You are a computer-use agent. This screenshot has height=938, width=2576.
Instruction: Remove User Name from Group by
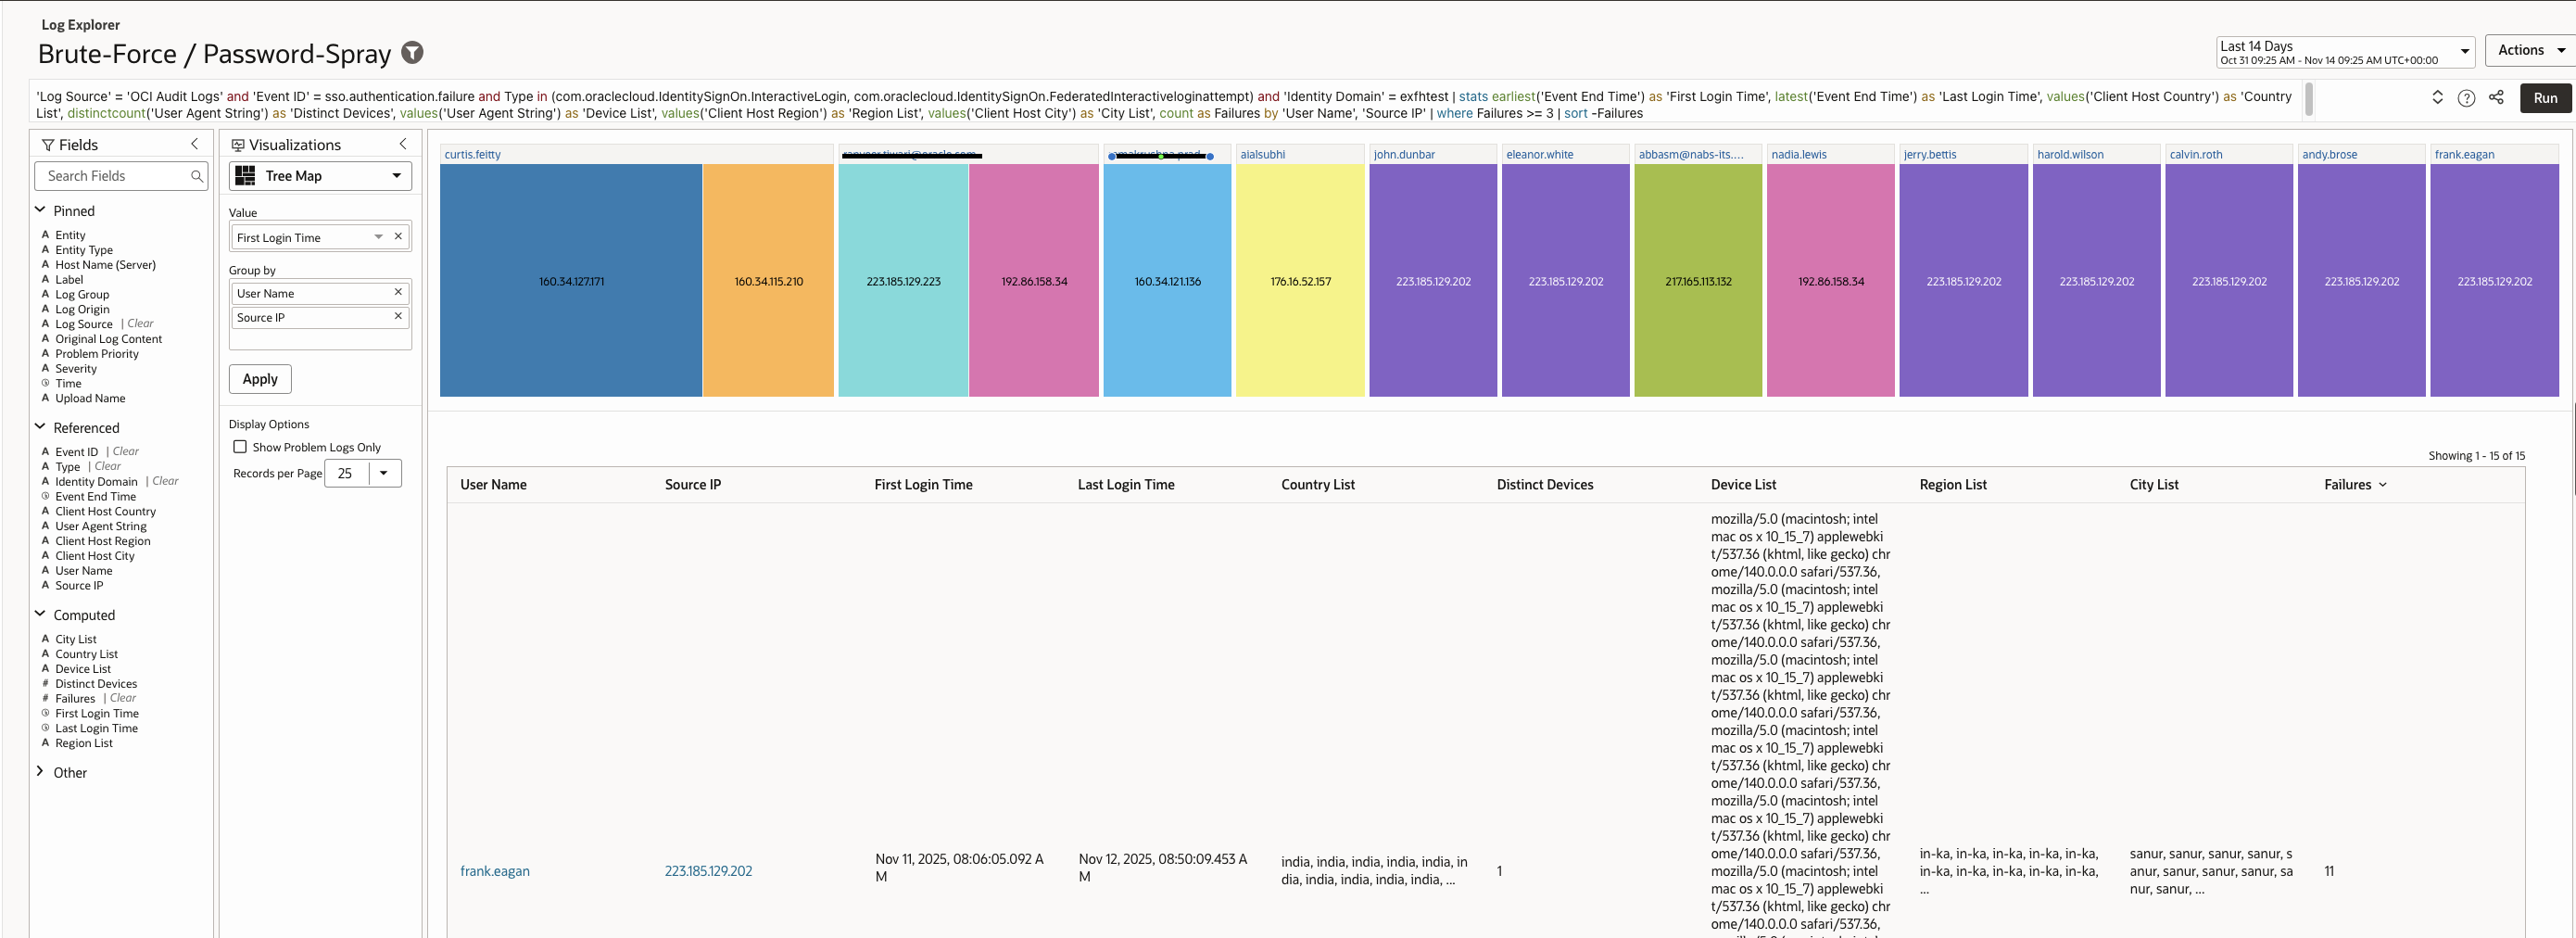click(x=398, y=293)
